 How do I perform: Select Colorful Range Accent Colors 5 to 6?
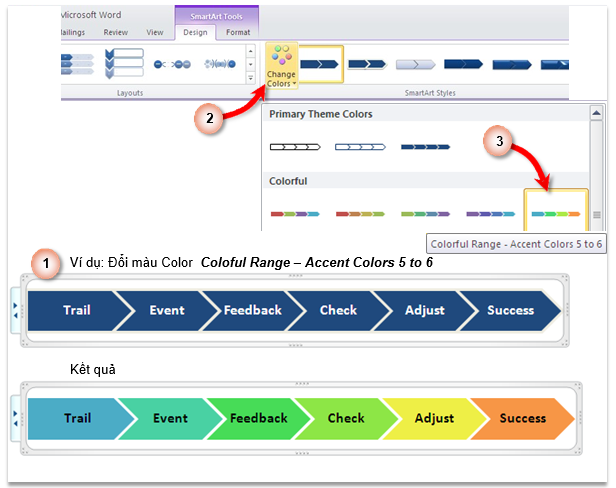(556, 213)
